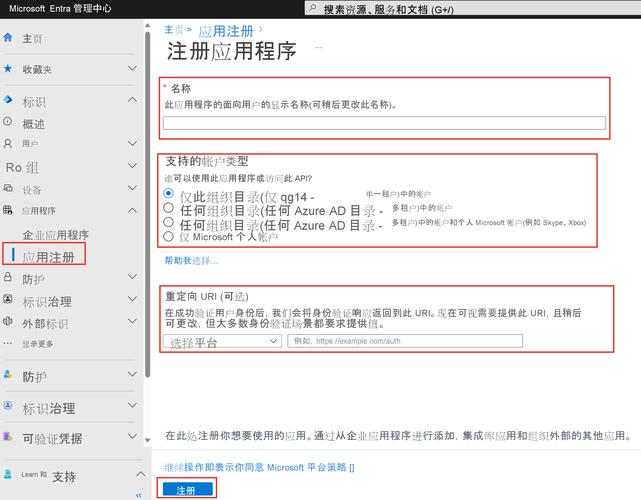Click the 设备 devices icon

coord(7,188)
